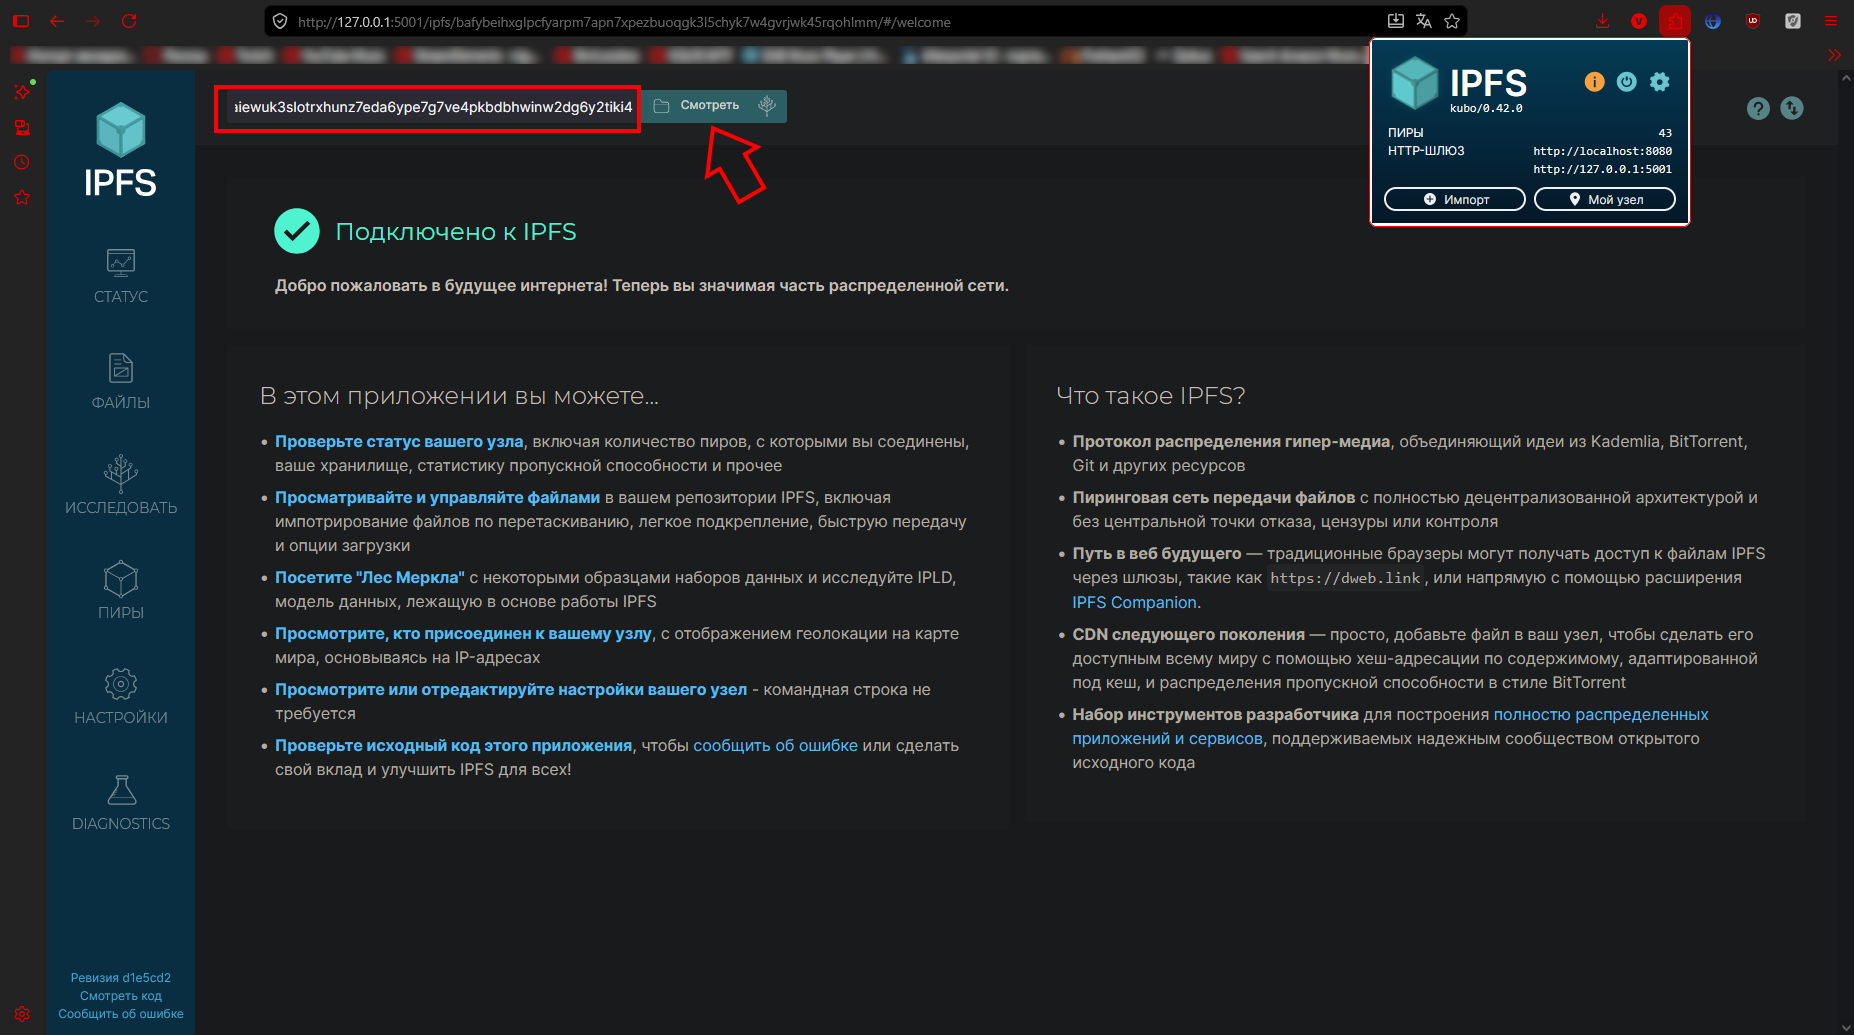Open the help question-mark icon
Screen dimensions: 1854x1035
click(x=1758, y=108)
